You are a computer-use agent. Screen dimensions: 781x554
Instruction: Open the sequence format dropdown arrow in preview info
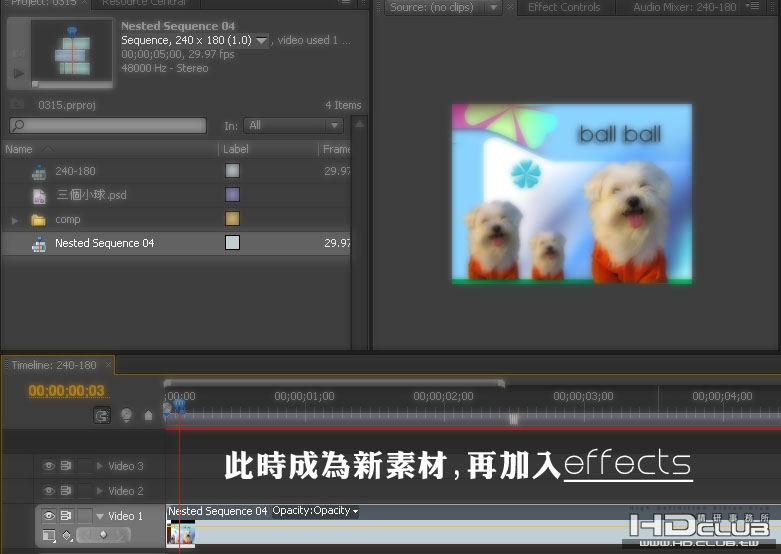(261, 40)
